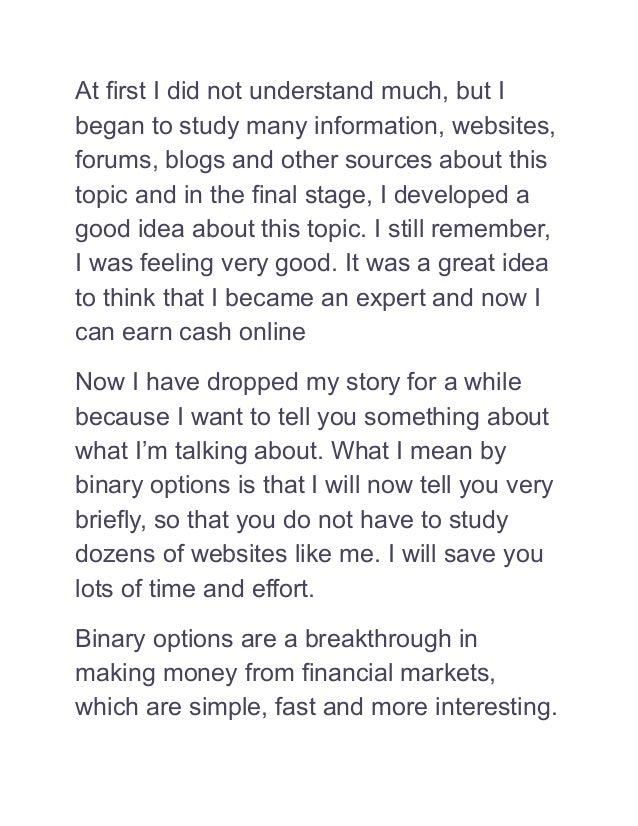
Task: Click the word "dropped" in second paragraph
Action: 252,384
